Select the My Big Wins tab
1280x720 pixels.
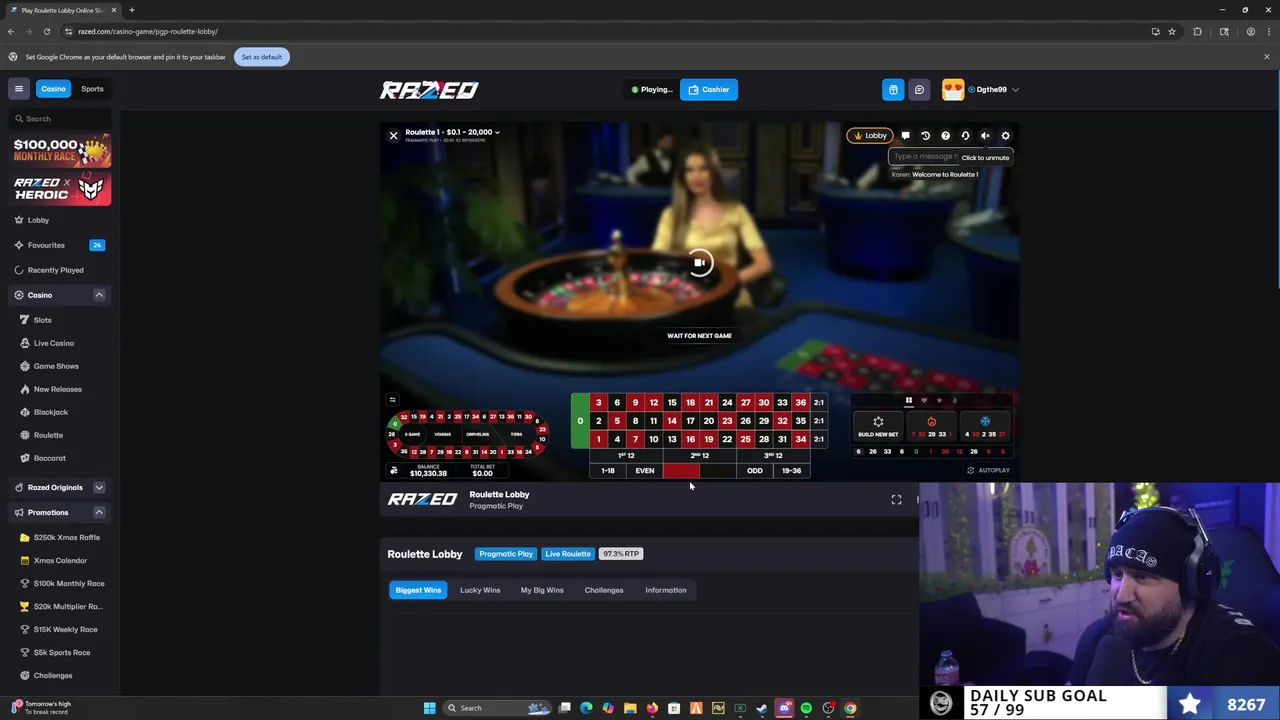click(542, 590)
